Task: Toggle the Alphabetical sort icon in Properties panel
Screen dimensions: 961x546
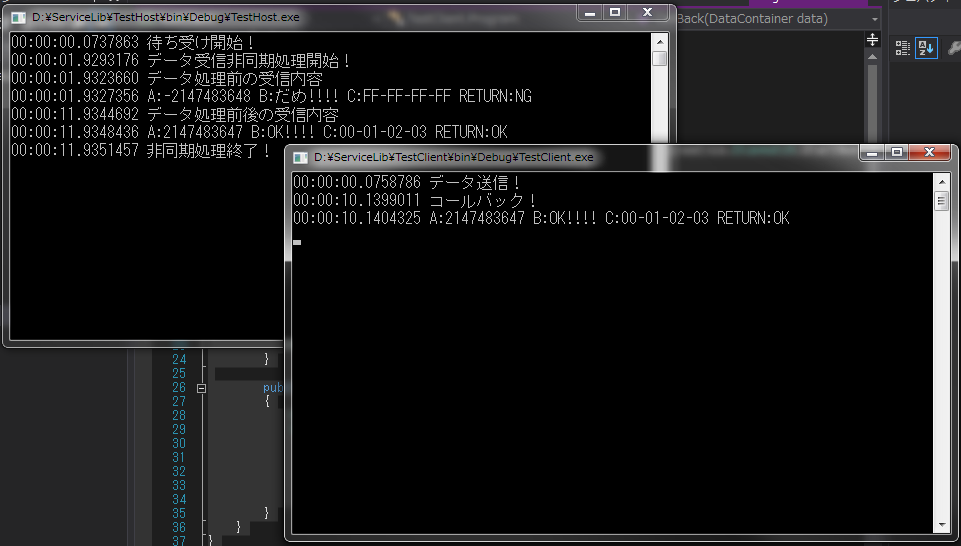Action: pyautogui.click(x=926, y=48)
